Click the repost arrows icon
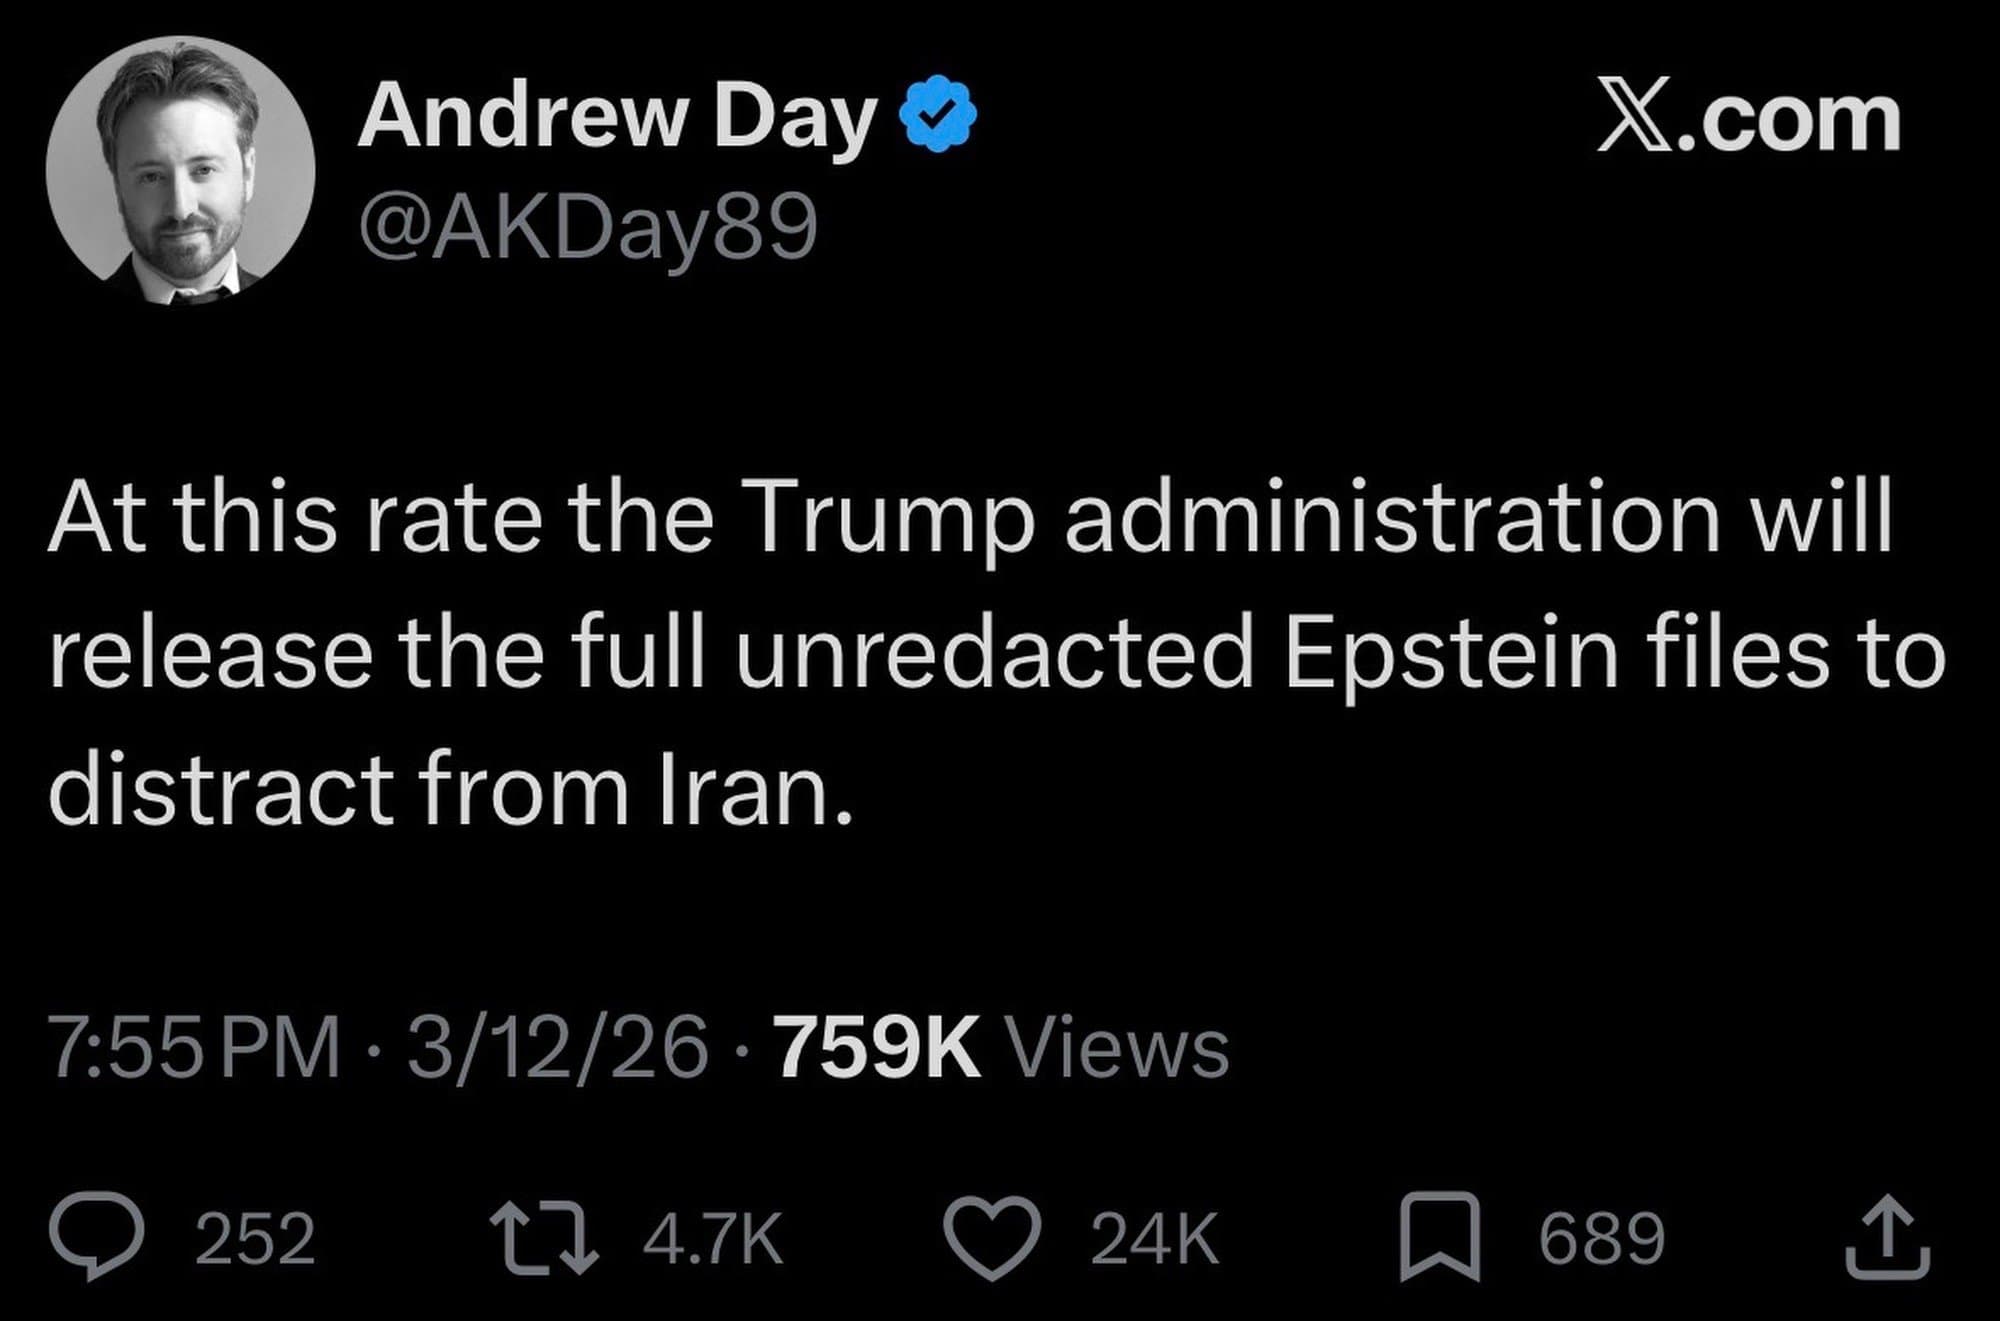Viewport: 2000px width, 1321px height. pos(545,1237)
